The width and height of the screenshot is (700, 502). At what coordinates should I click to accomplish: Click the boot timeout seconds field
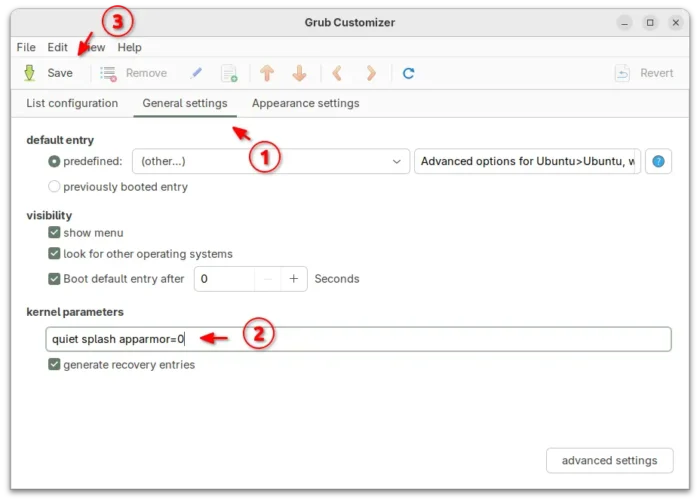[x=225, y=279]
